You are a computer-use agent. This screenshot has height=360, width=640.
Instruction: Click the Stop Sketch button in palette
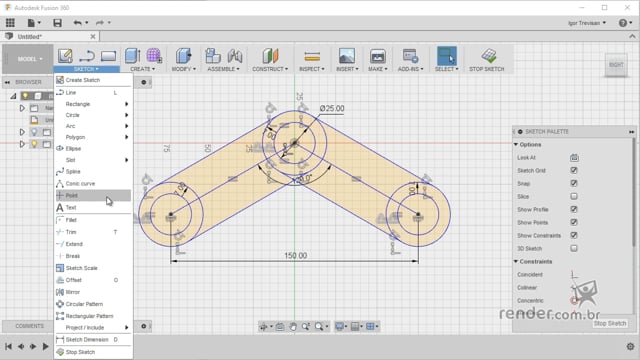(x=610, y=323)
